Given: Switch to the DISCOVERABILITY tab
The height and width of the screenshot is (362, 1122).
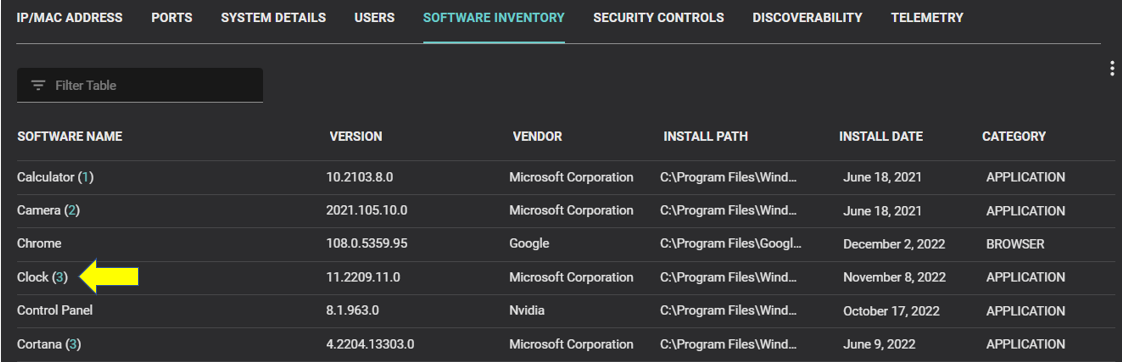Looking at the screenshot, I should point(807,18).
